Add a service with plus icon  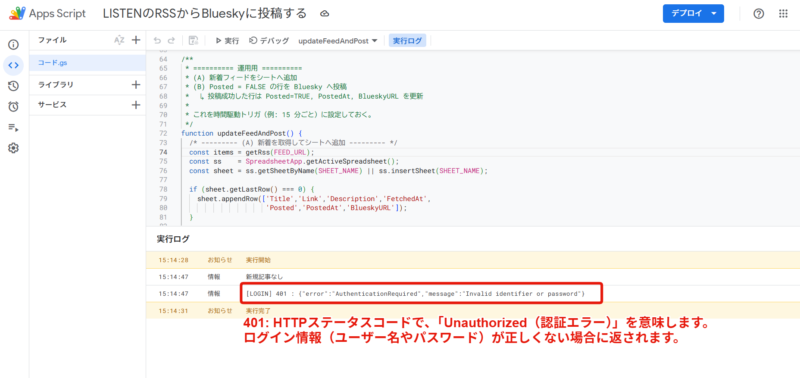pos(136,105)
